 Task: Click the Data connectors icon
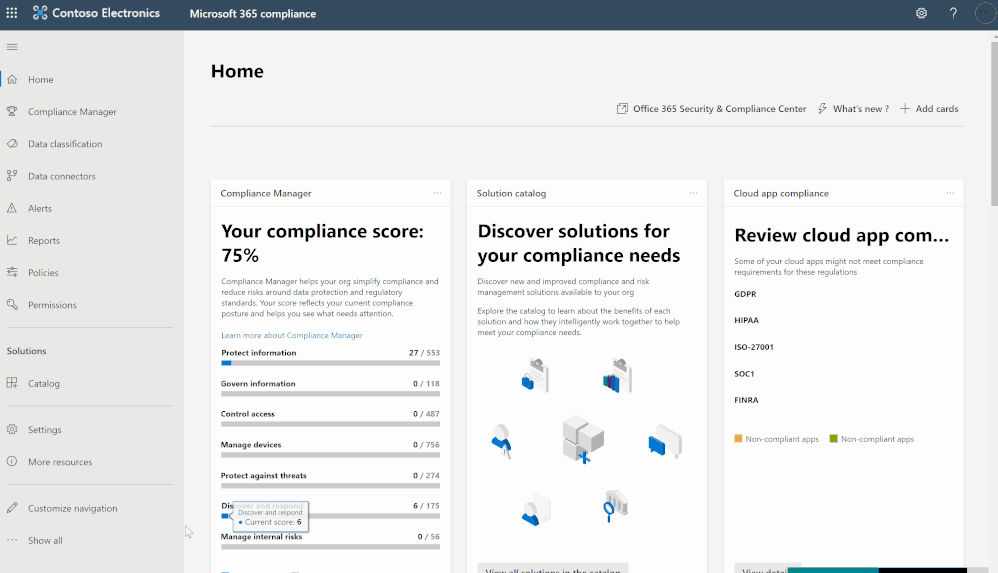12,176
